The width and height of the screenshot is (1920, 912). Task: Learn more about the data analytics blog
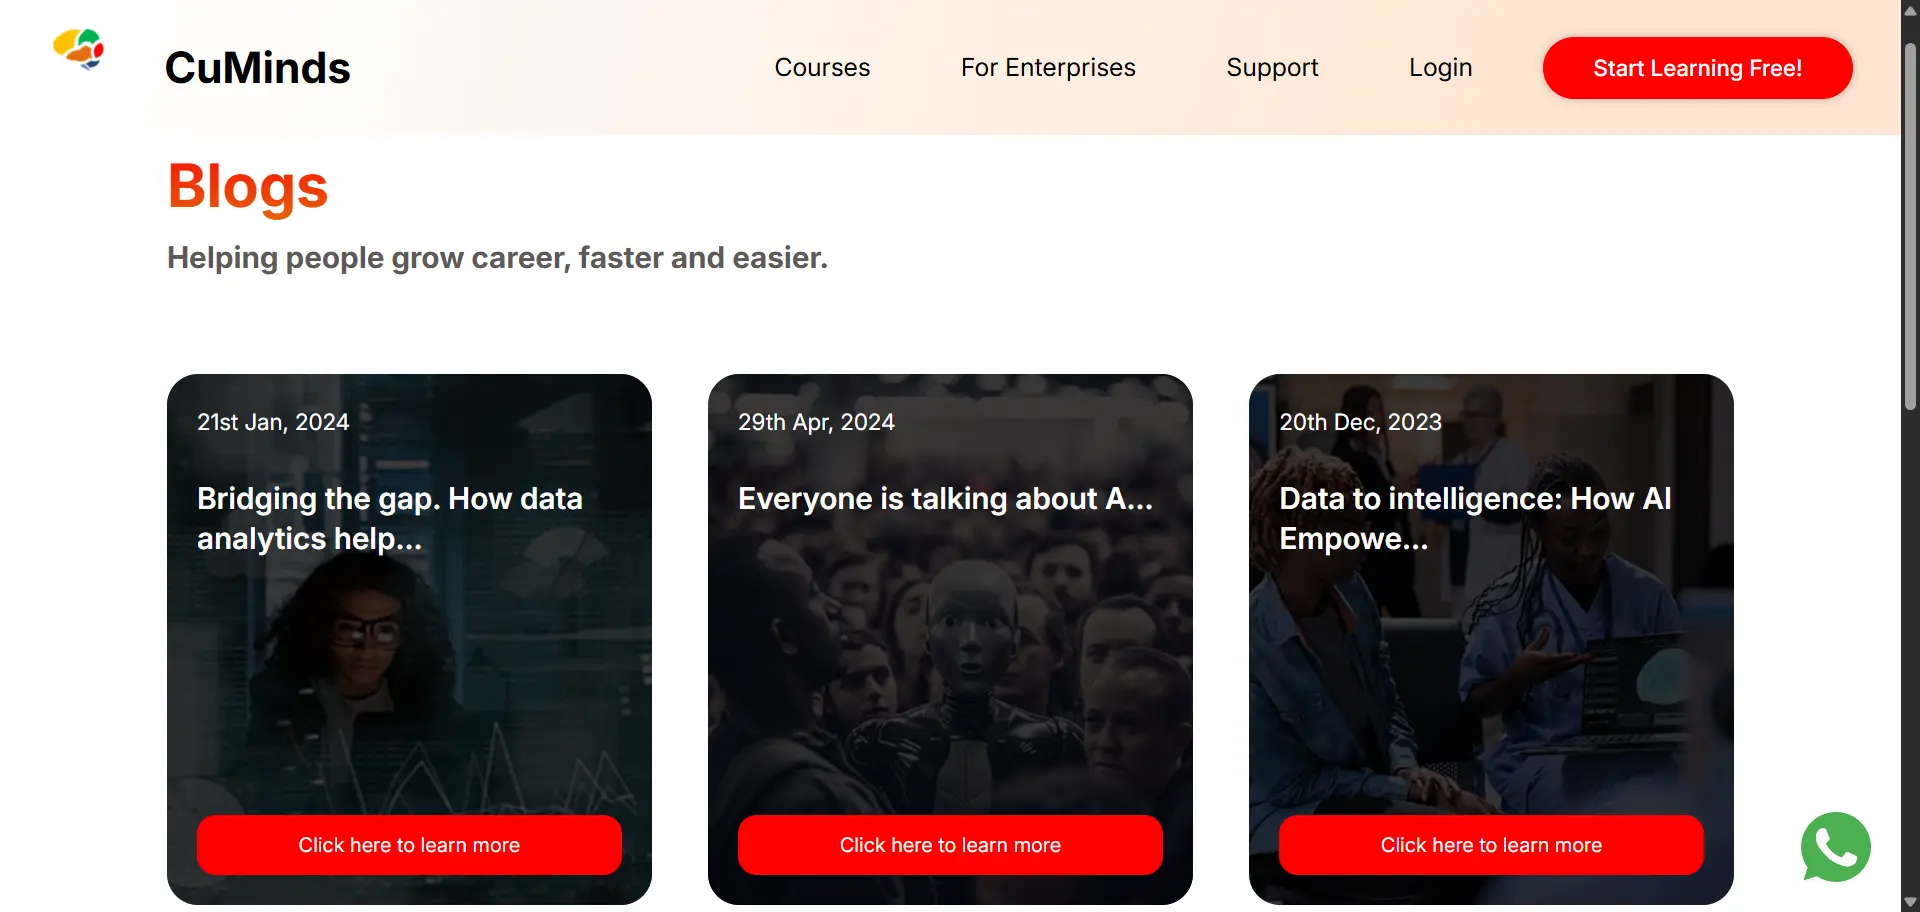[409, 845]
